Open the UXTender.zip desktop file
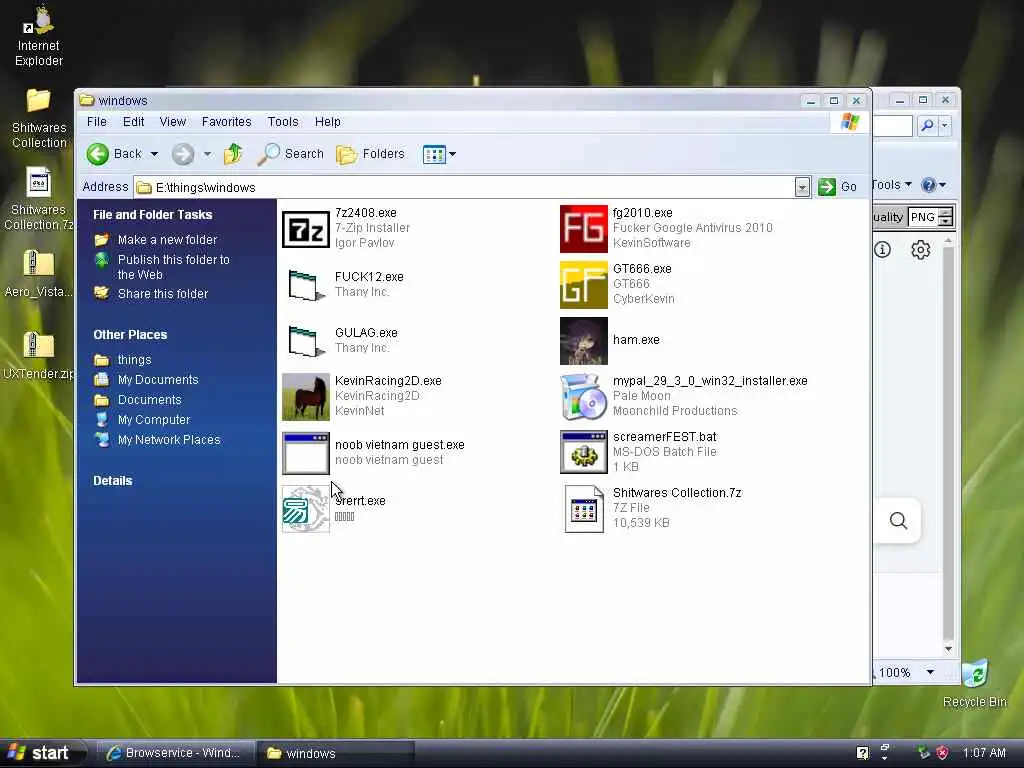 click(39, 356)
